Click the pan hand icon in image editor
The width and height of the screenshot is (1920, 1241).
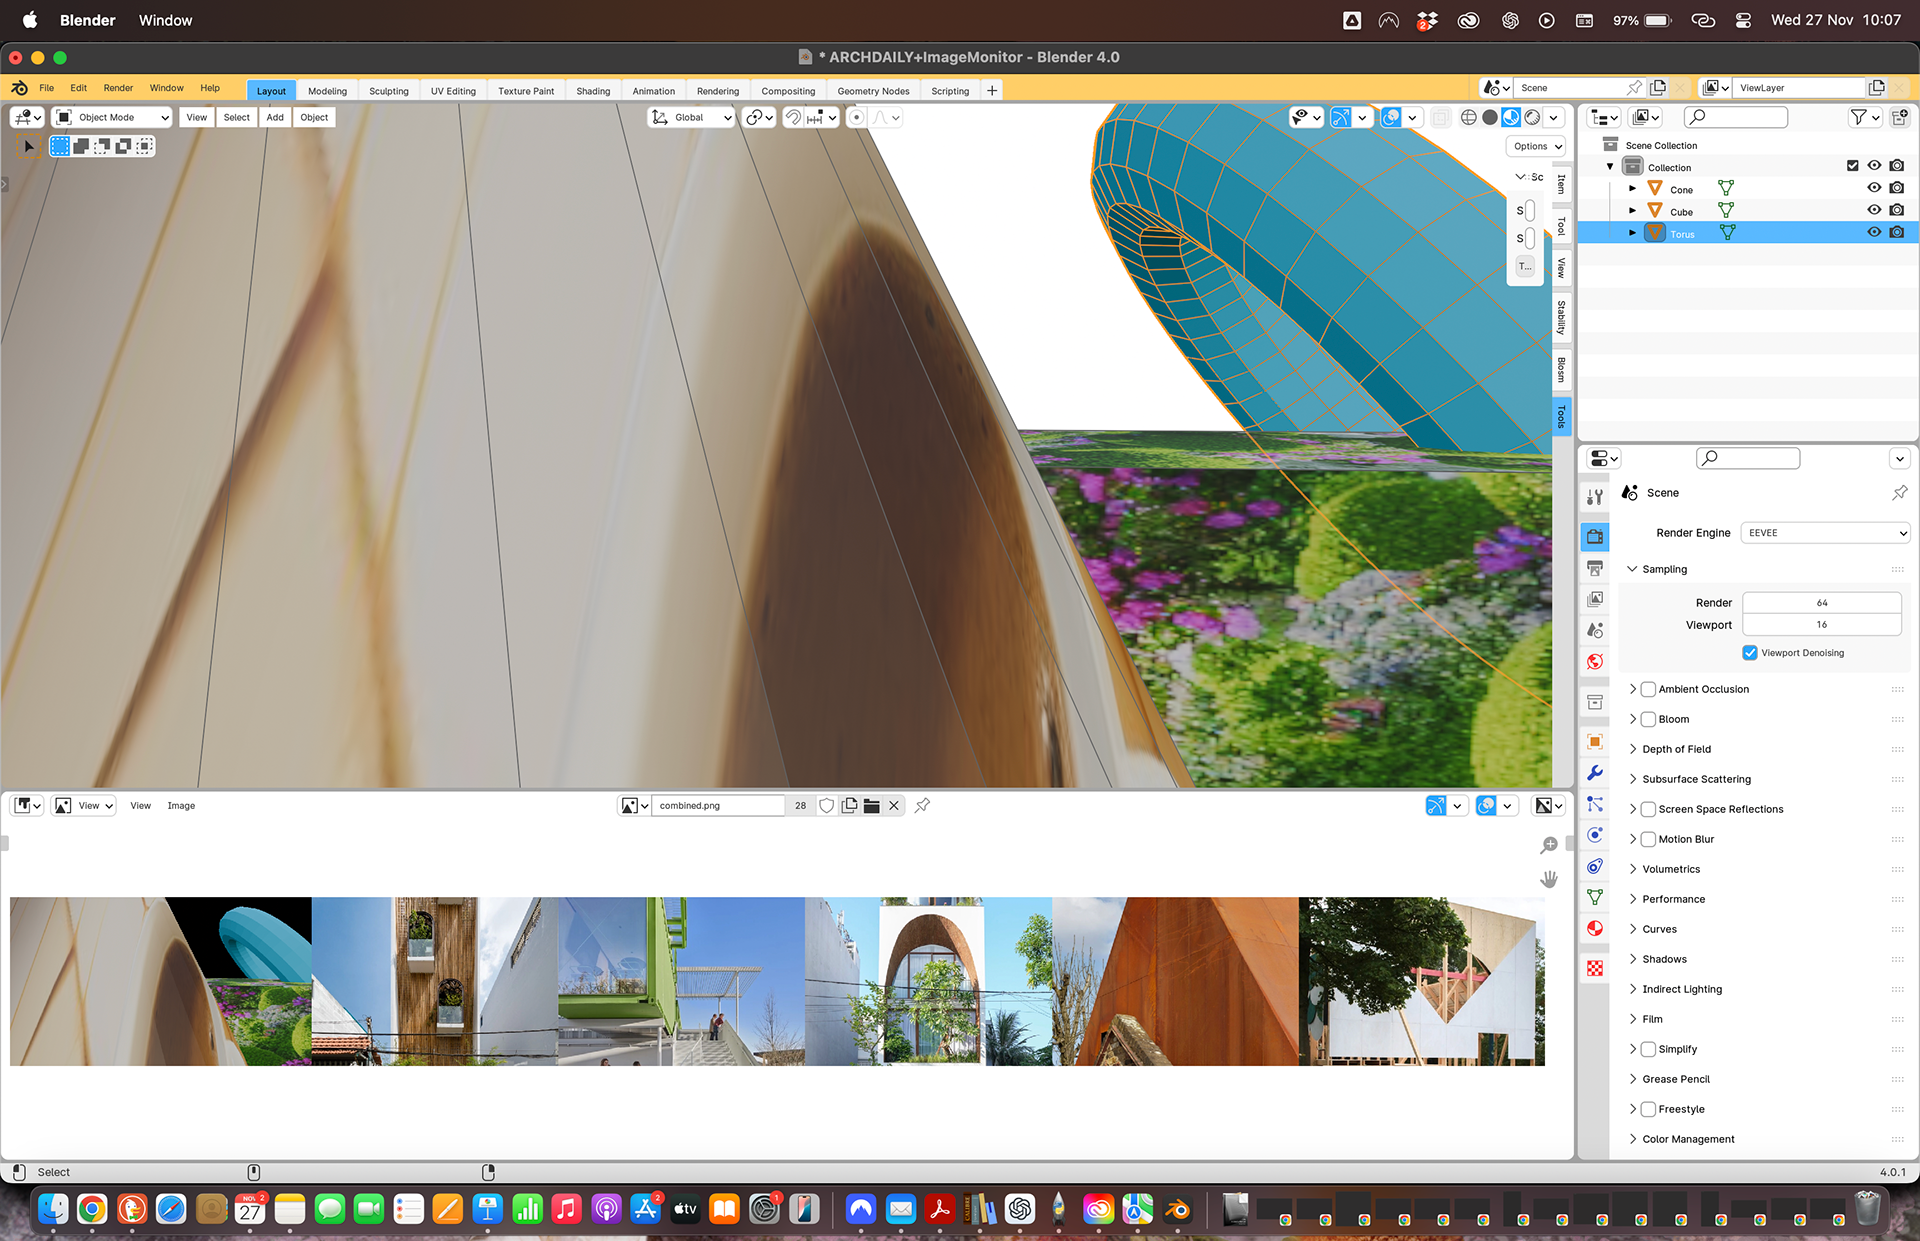tap(1549, 879)
